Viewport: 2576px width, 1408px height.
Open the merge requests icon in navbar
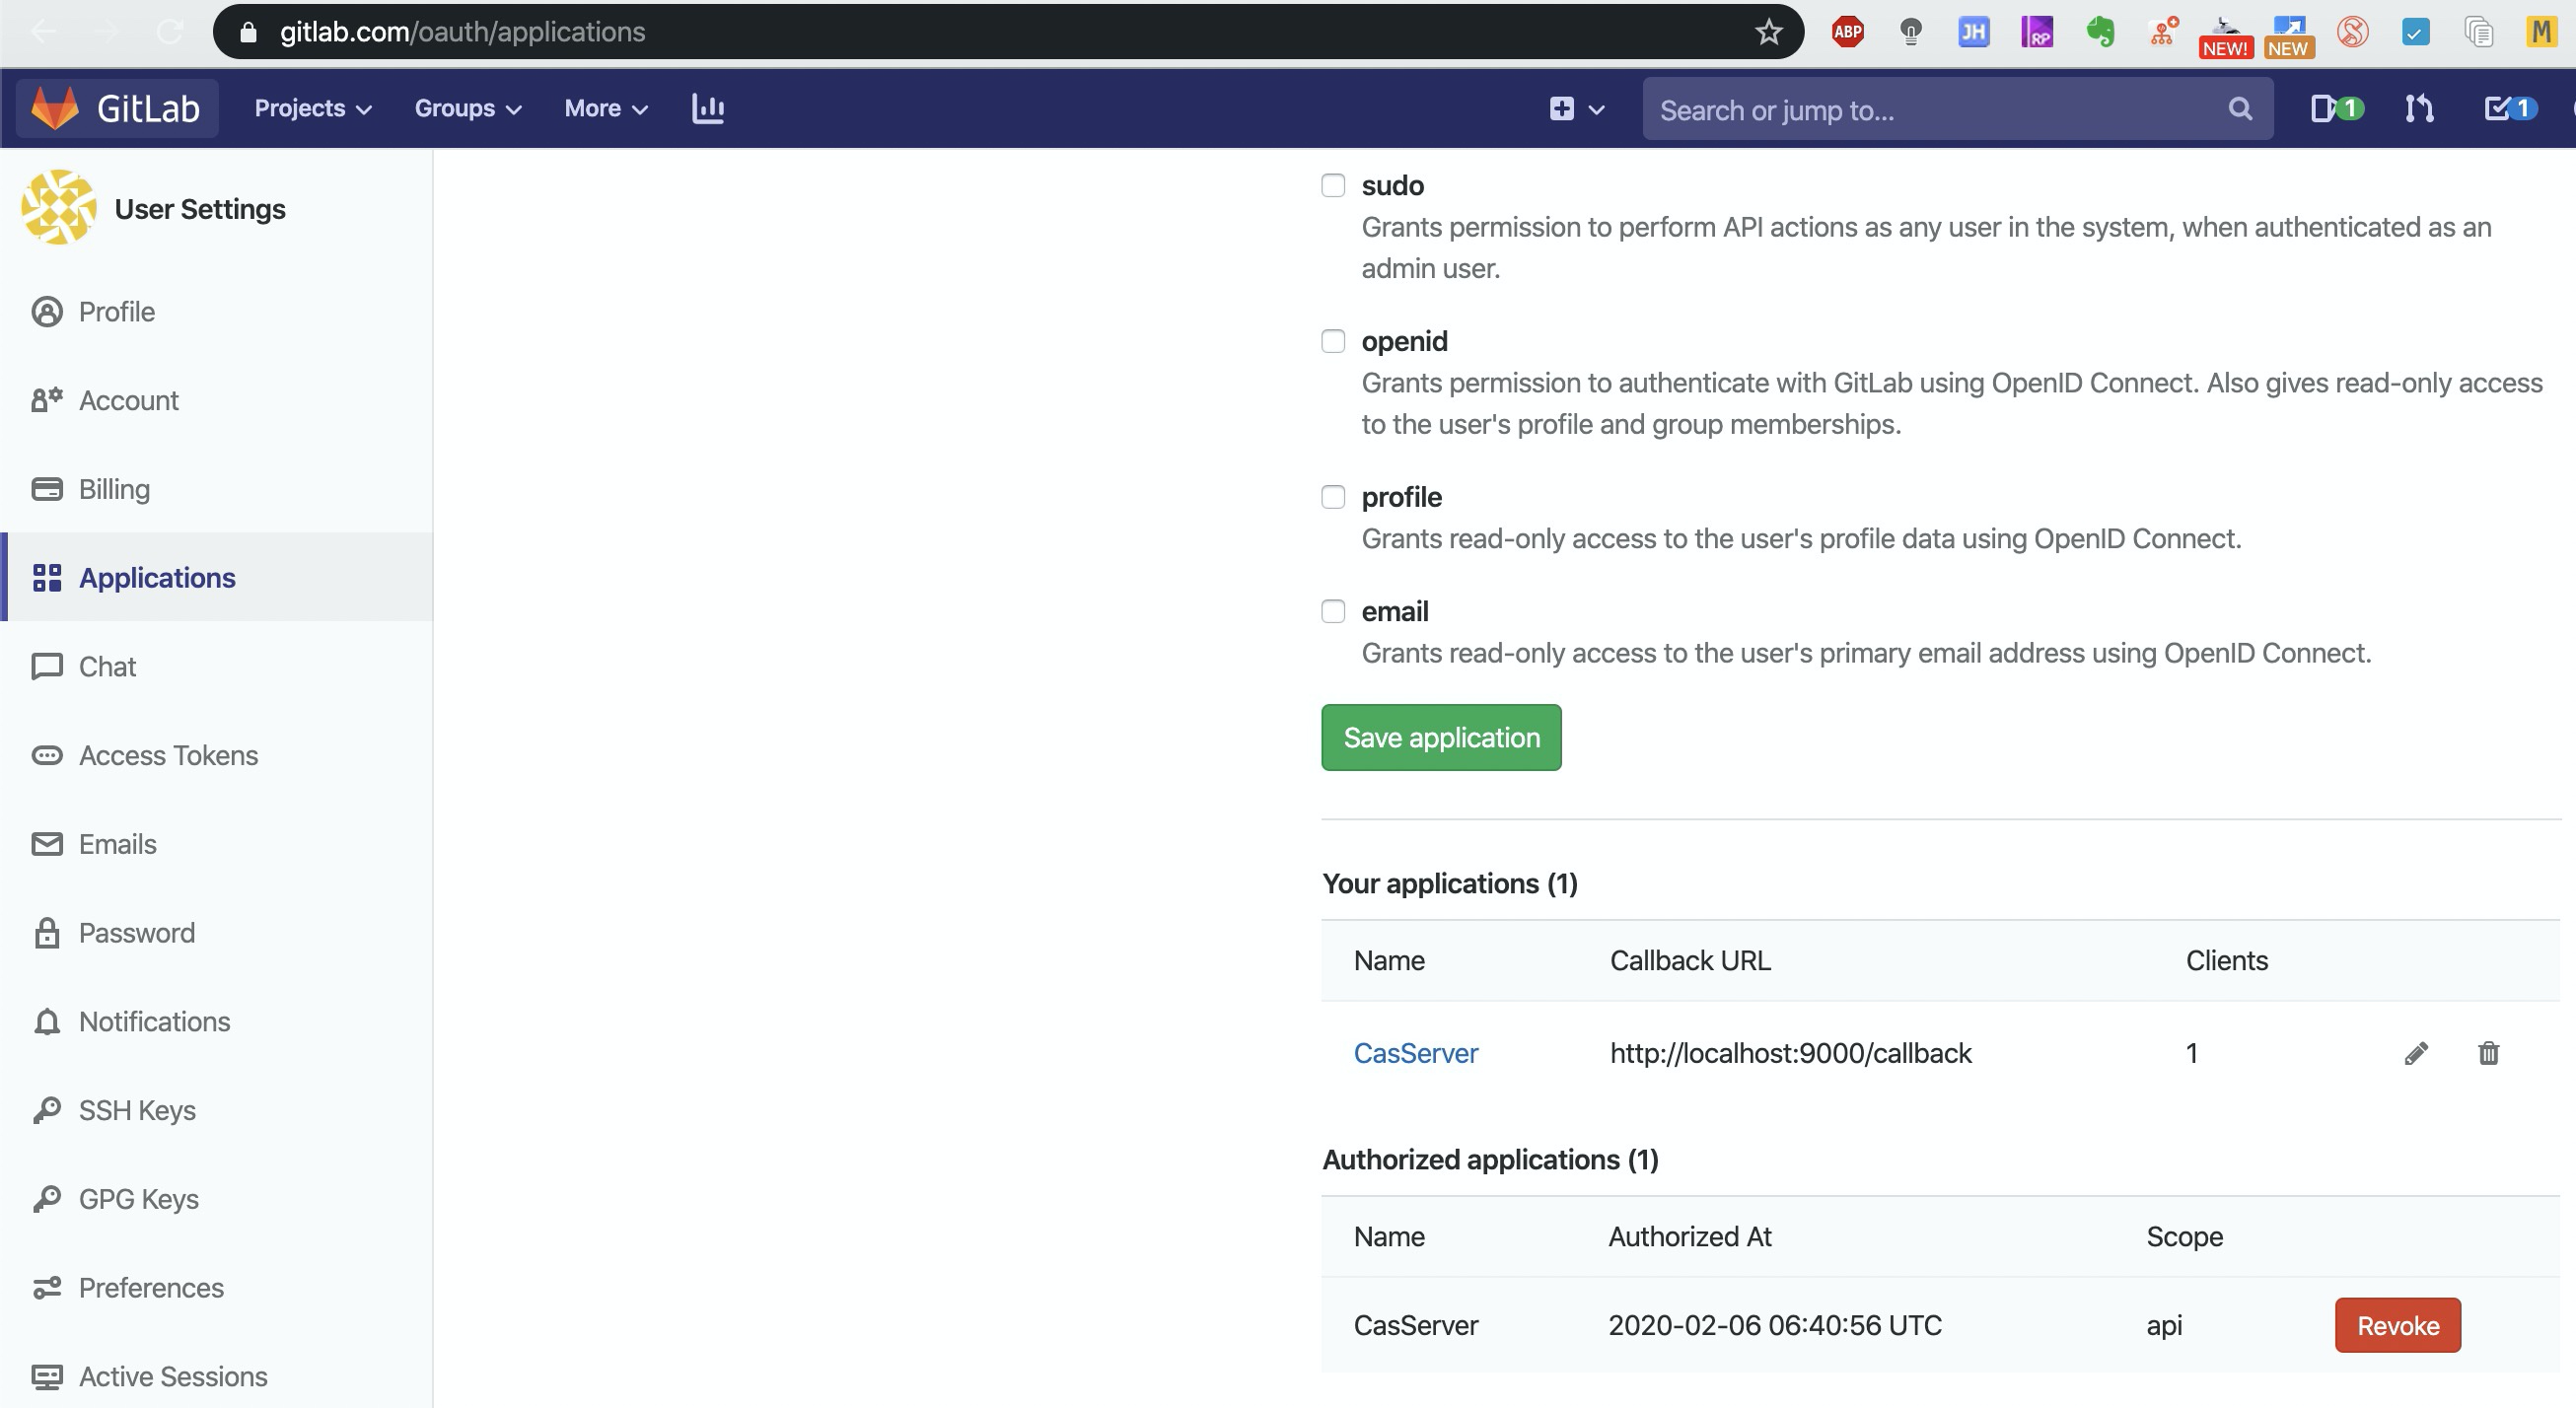[x=2418, y=108]
